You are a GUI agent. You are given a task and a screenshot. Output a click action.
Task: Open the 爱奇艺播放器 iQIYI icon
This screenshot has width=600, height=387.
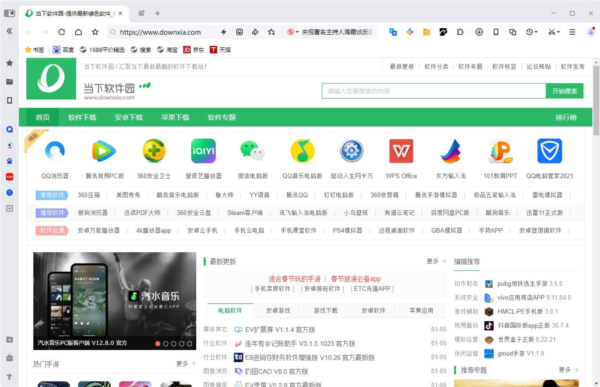click(203, 151)
